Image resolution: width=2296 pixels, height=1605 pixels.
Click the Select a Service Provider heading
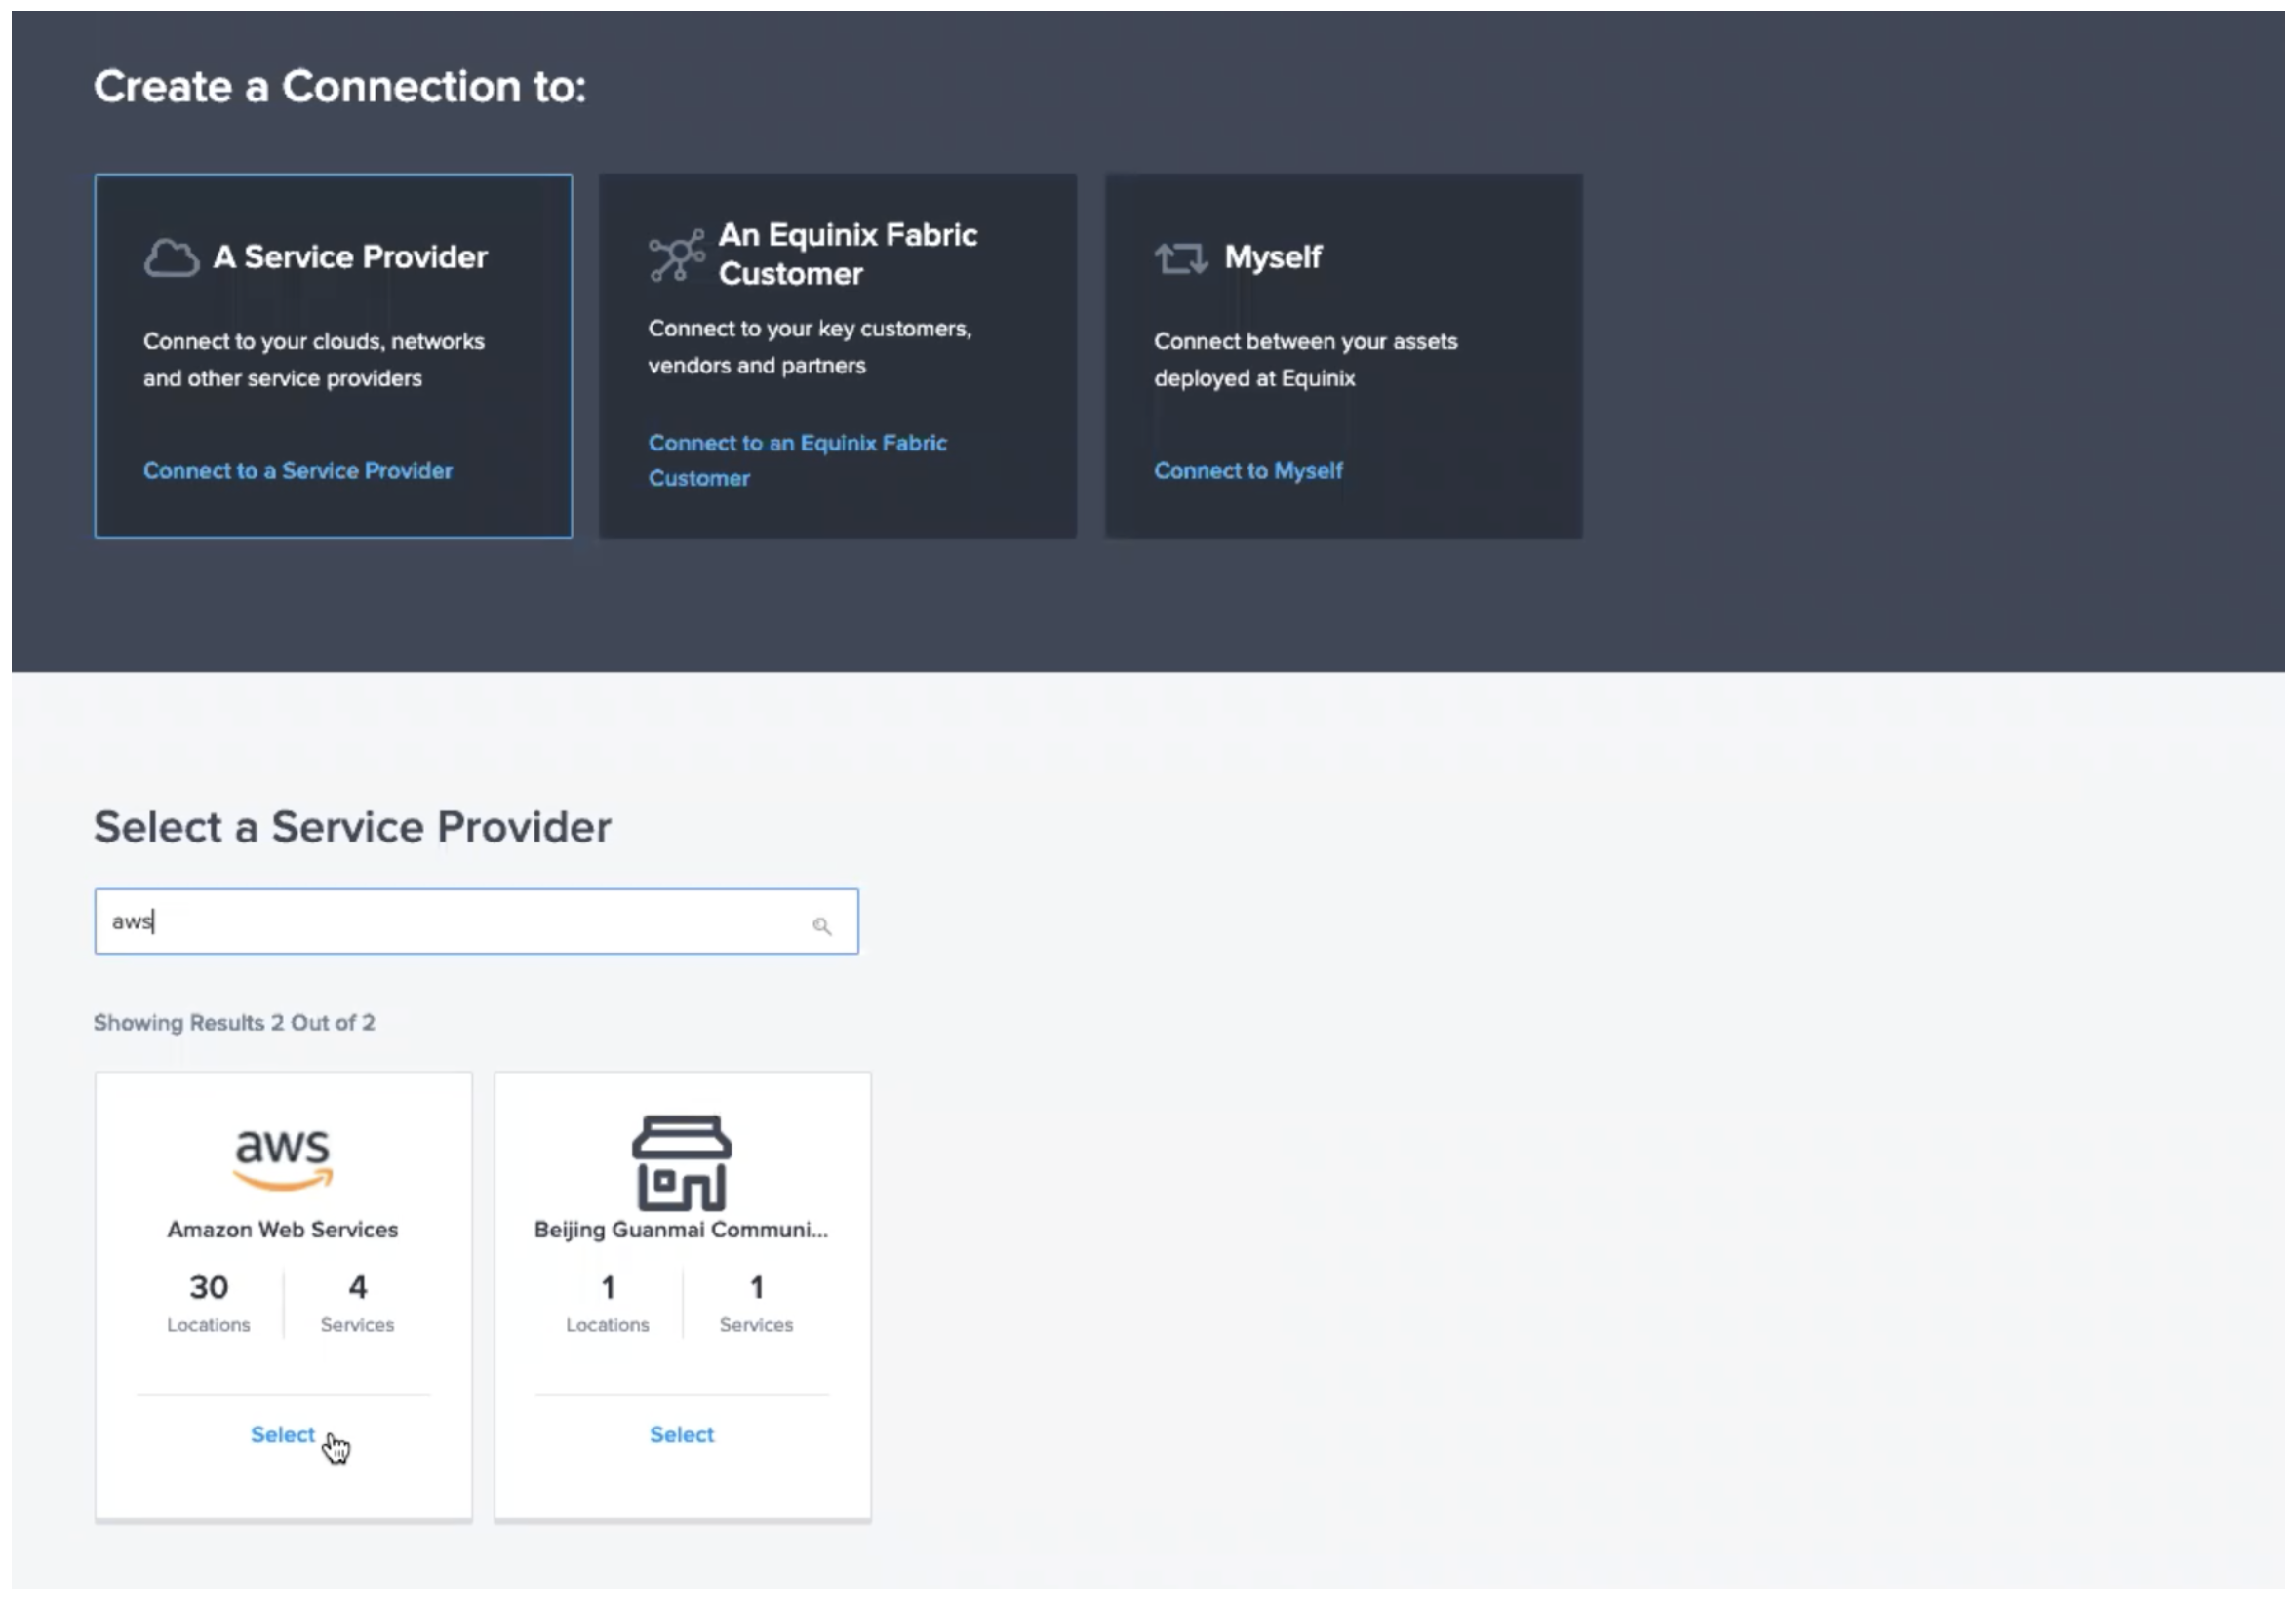pos(352,828)
